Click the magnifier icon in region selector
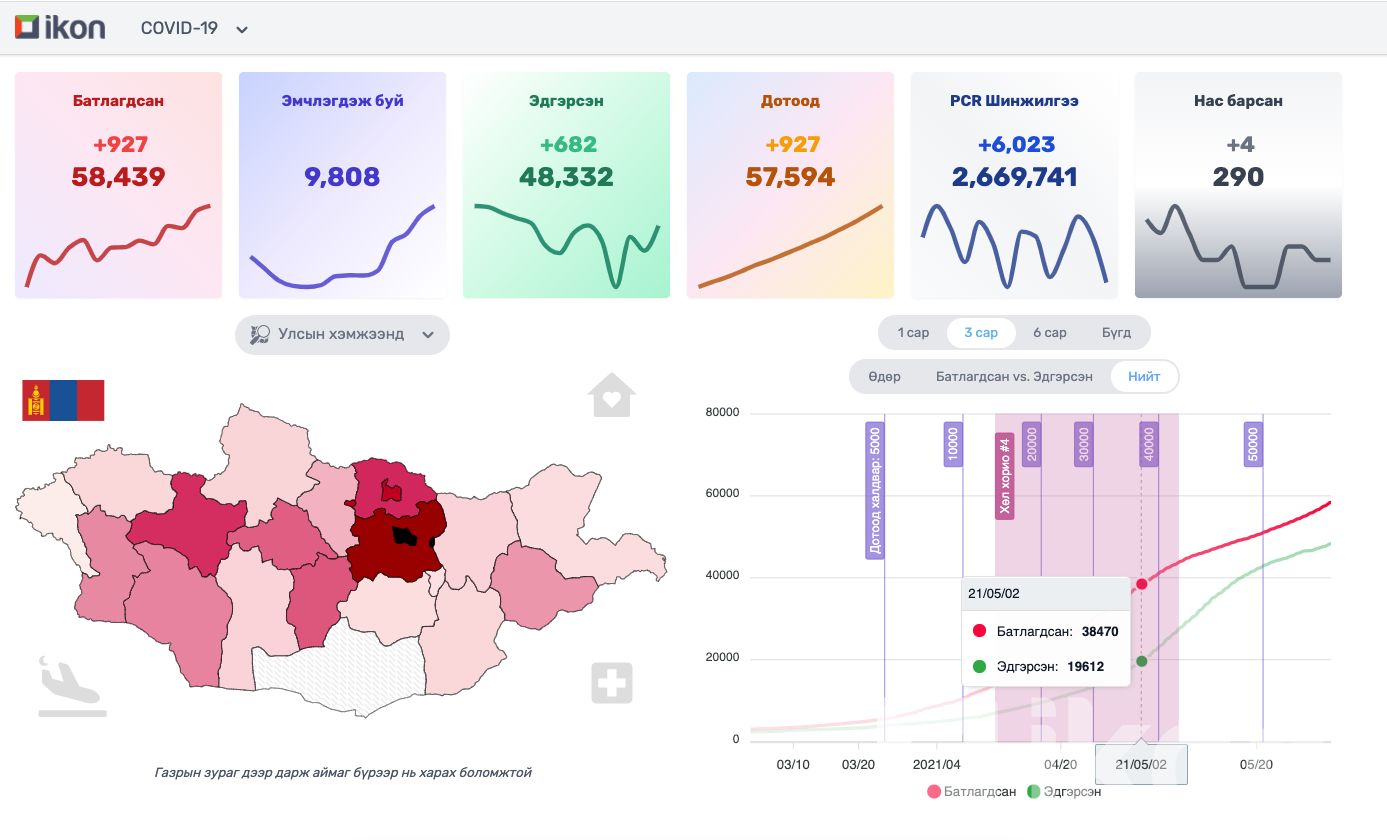This screenshot has width=1387, height=840. coord(260,335)
